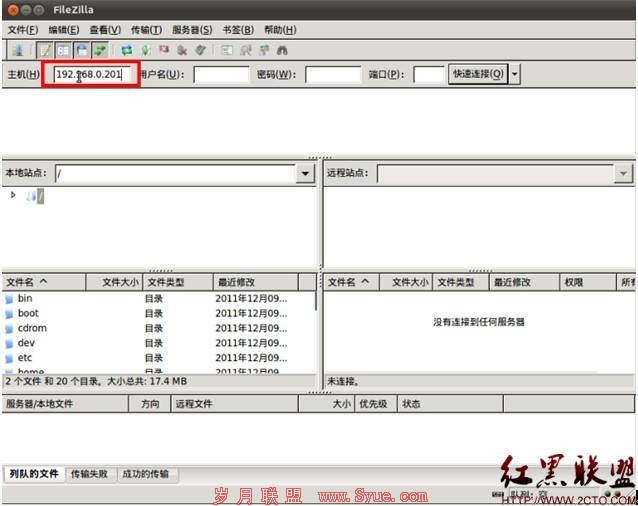Toggle the remote directory tree icon
638x506 pixels.
pos(81,50)
